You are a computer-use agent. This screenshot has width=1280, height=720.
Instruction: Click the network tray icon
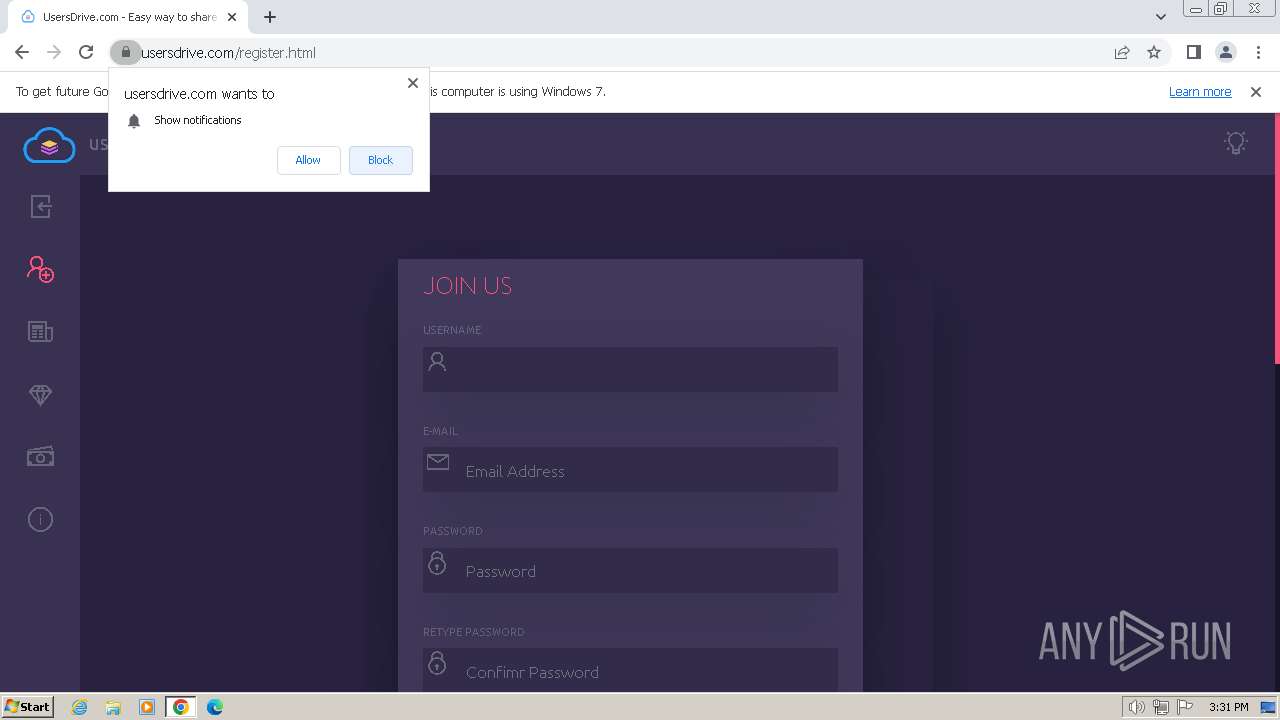1161,707
